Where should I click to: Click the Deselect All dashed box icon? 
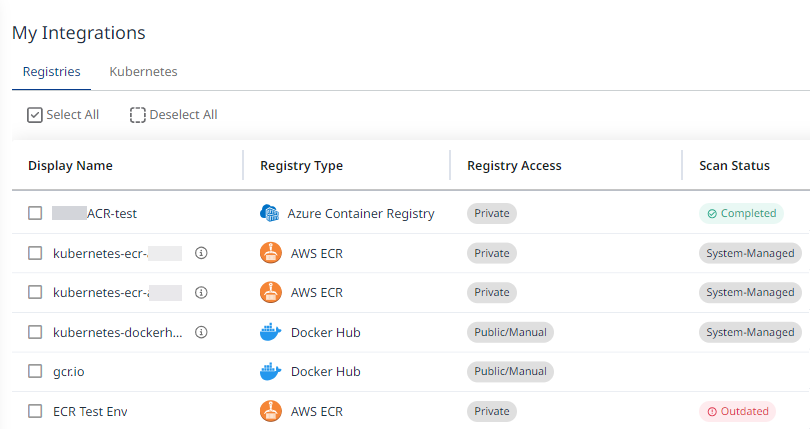(138, 115)
